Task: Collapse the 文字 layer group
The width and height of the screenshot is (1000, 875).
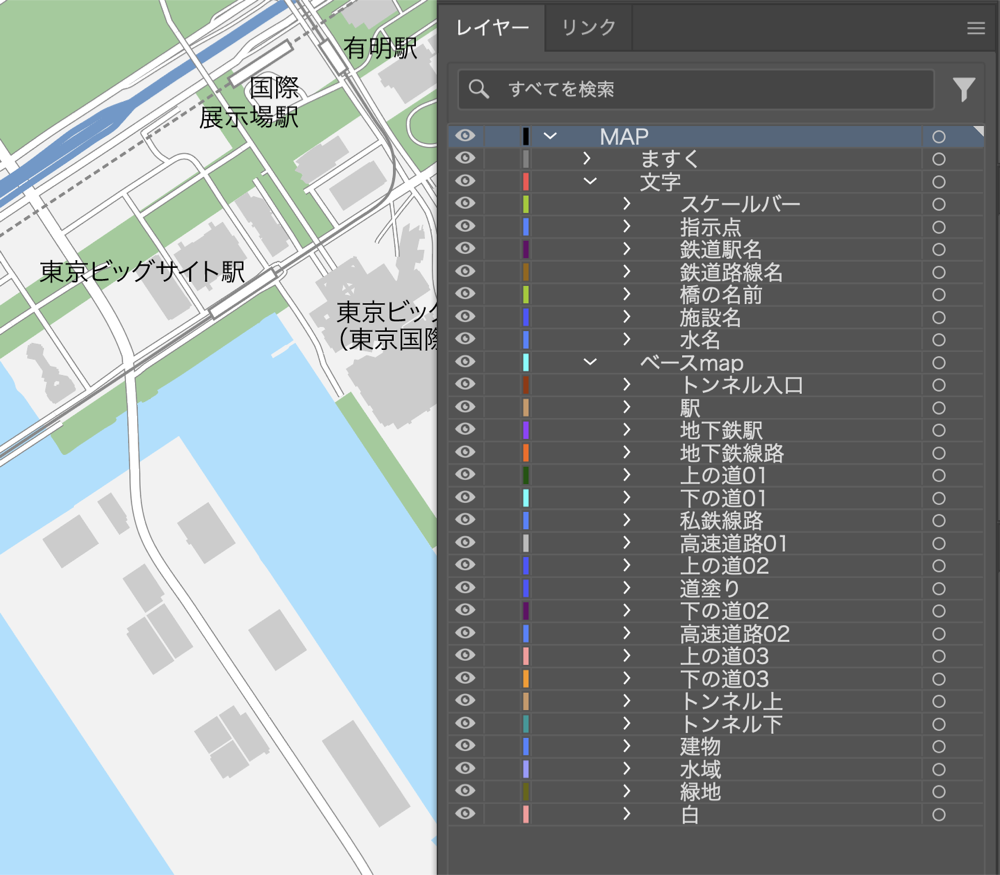Action: tap(589, 181)
